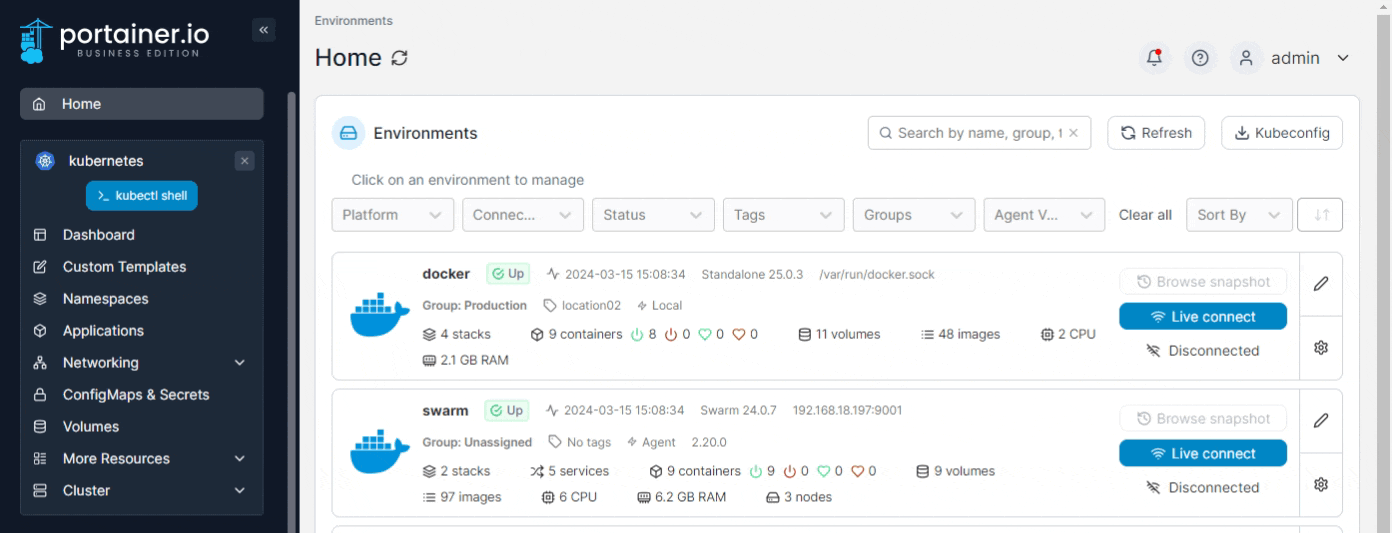Viewport: 1392px width, 533px height.
Task: Open settings gear icon for swarm environment
Action: tap(1320, 485)
